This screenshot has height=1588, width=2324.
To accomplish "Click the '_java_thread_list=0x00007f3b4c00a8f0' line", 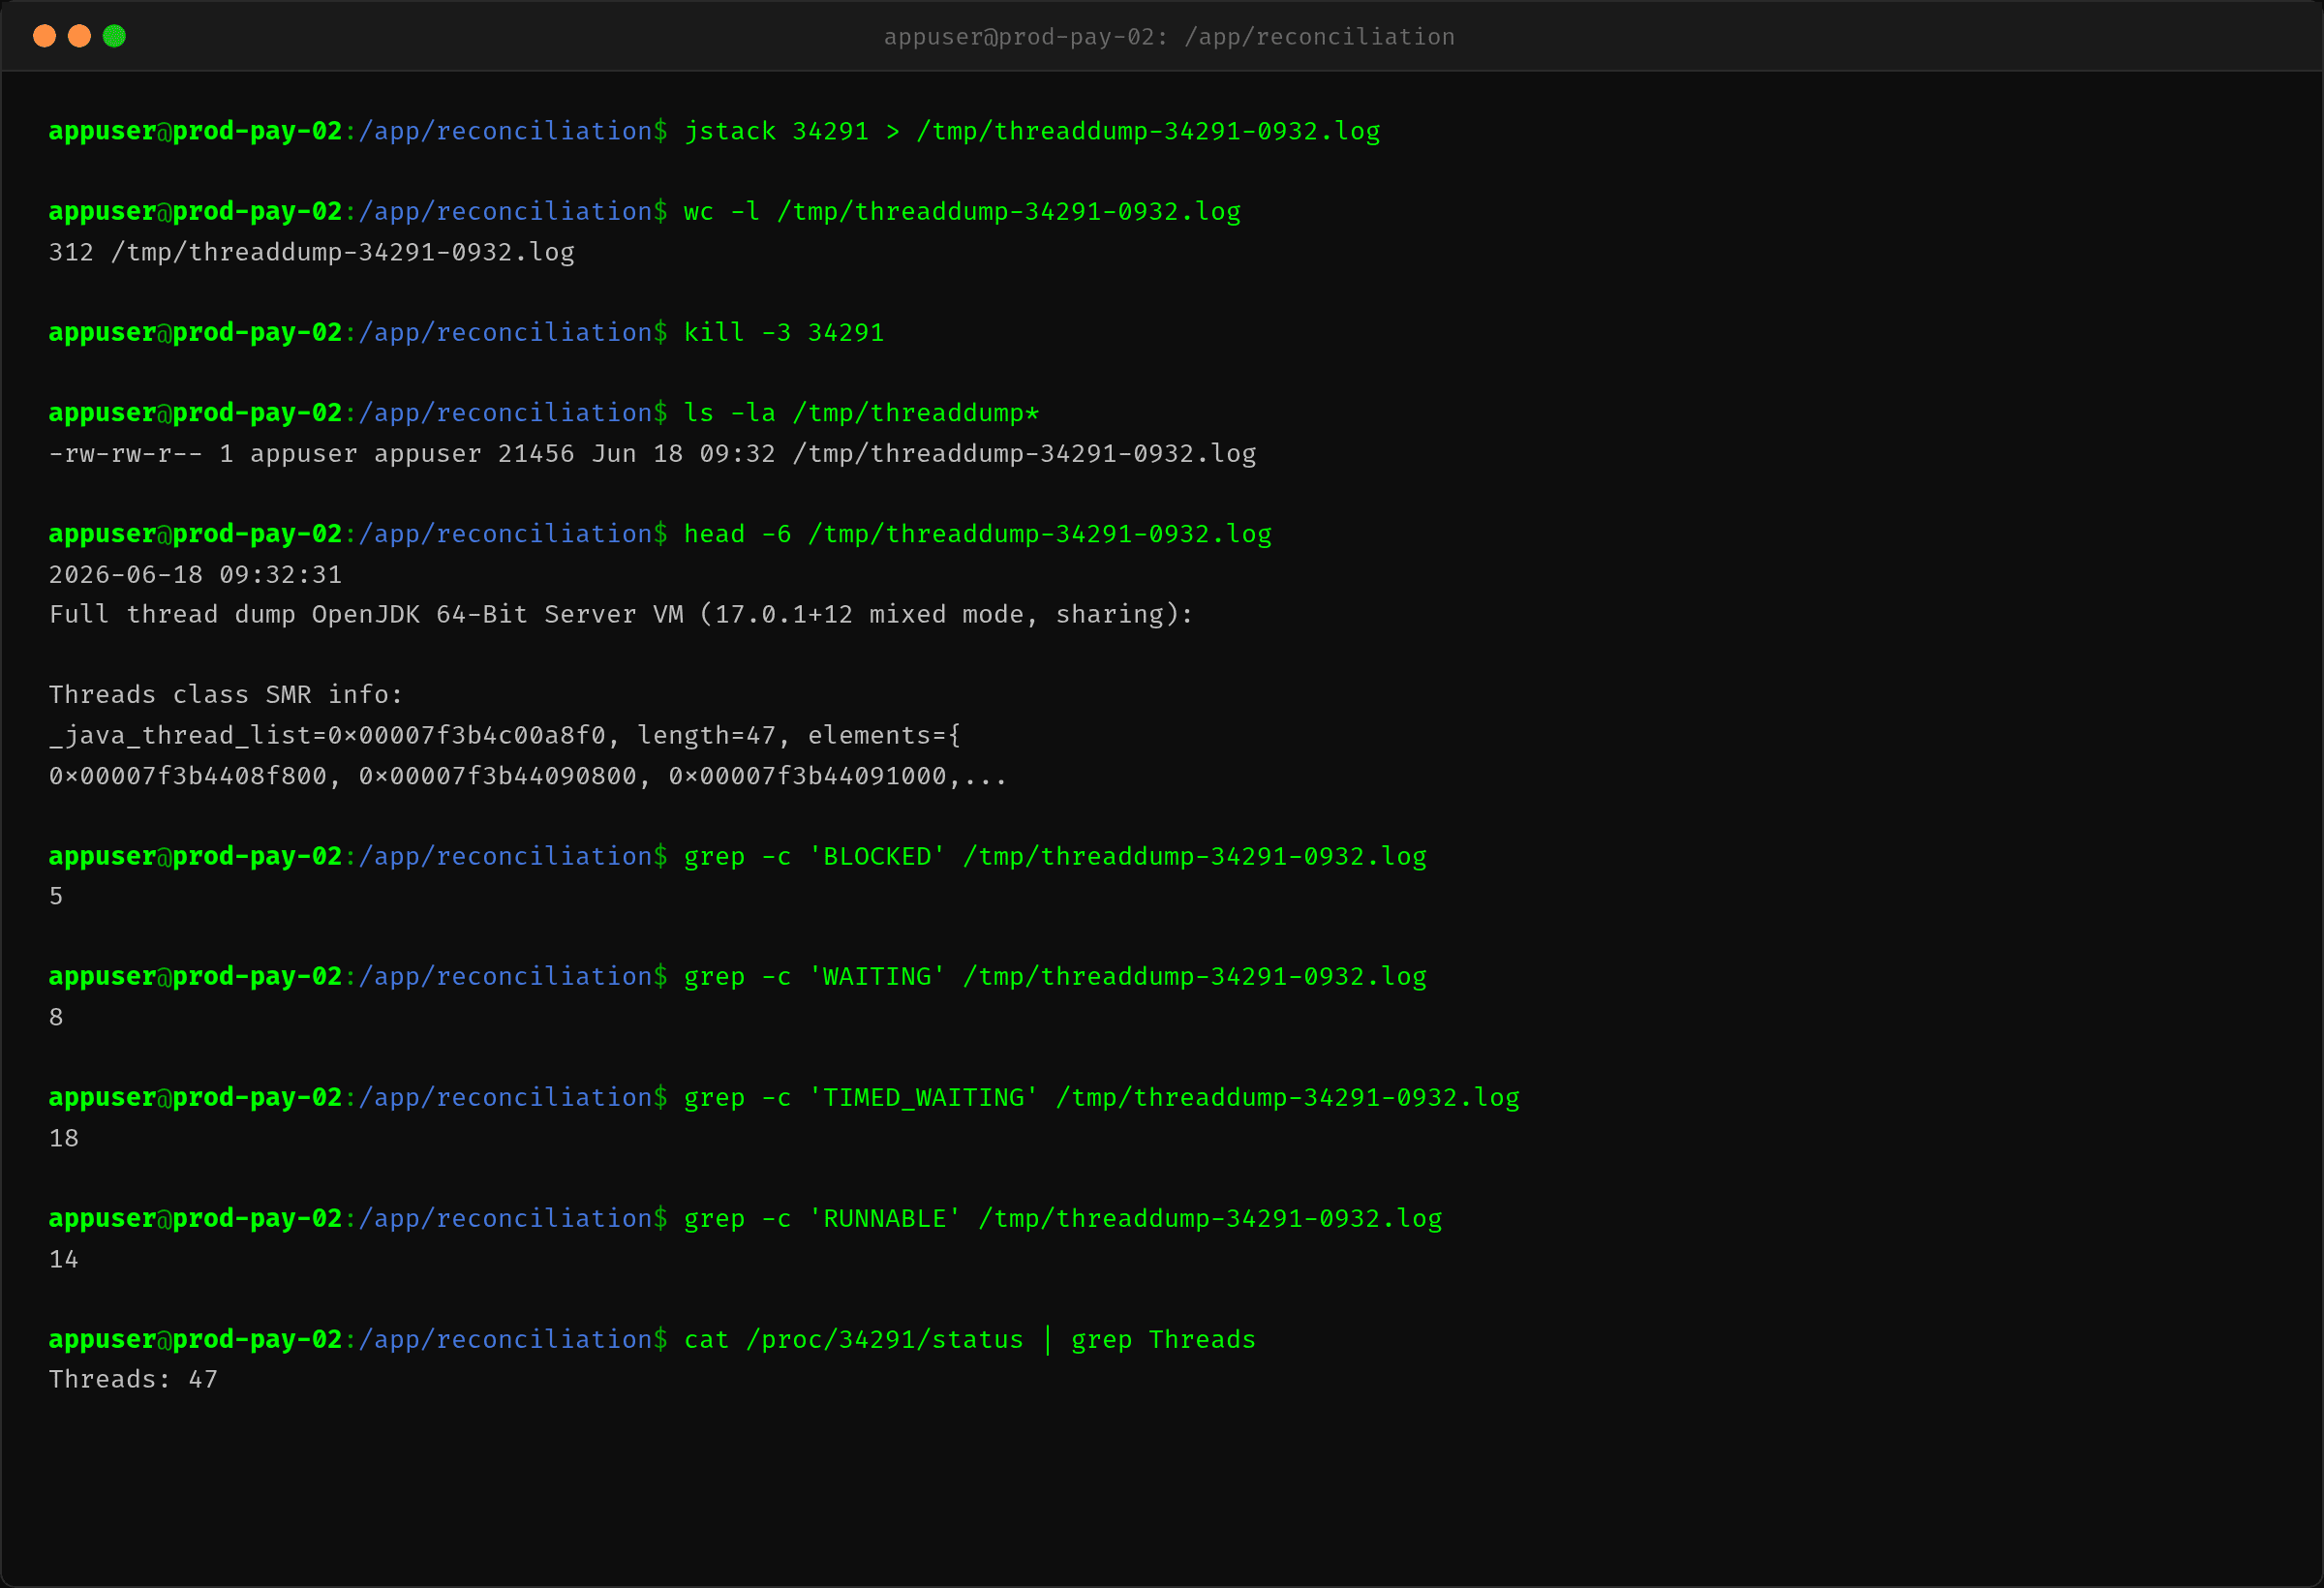I will [x=505, y=735].
